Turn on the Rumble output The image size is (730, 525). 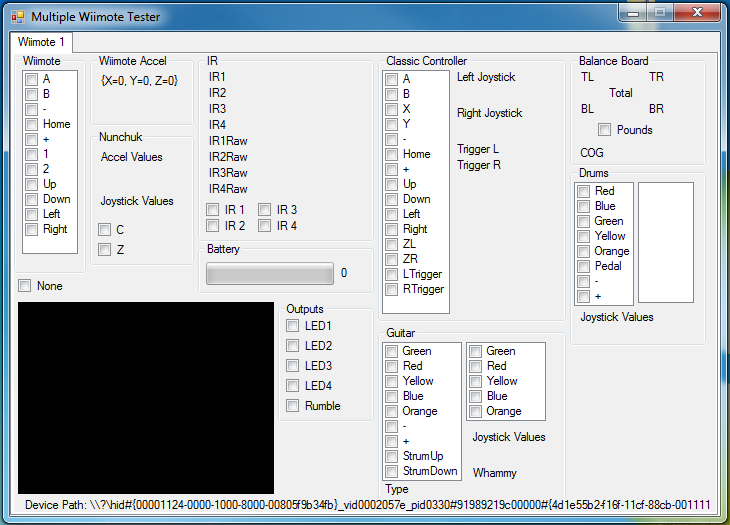pyautogui.click(x=292, y=406)
